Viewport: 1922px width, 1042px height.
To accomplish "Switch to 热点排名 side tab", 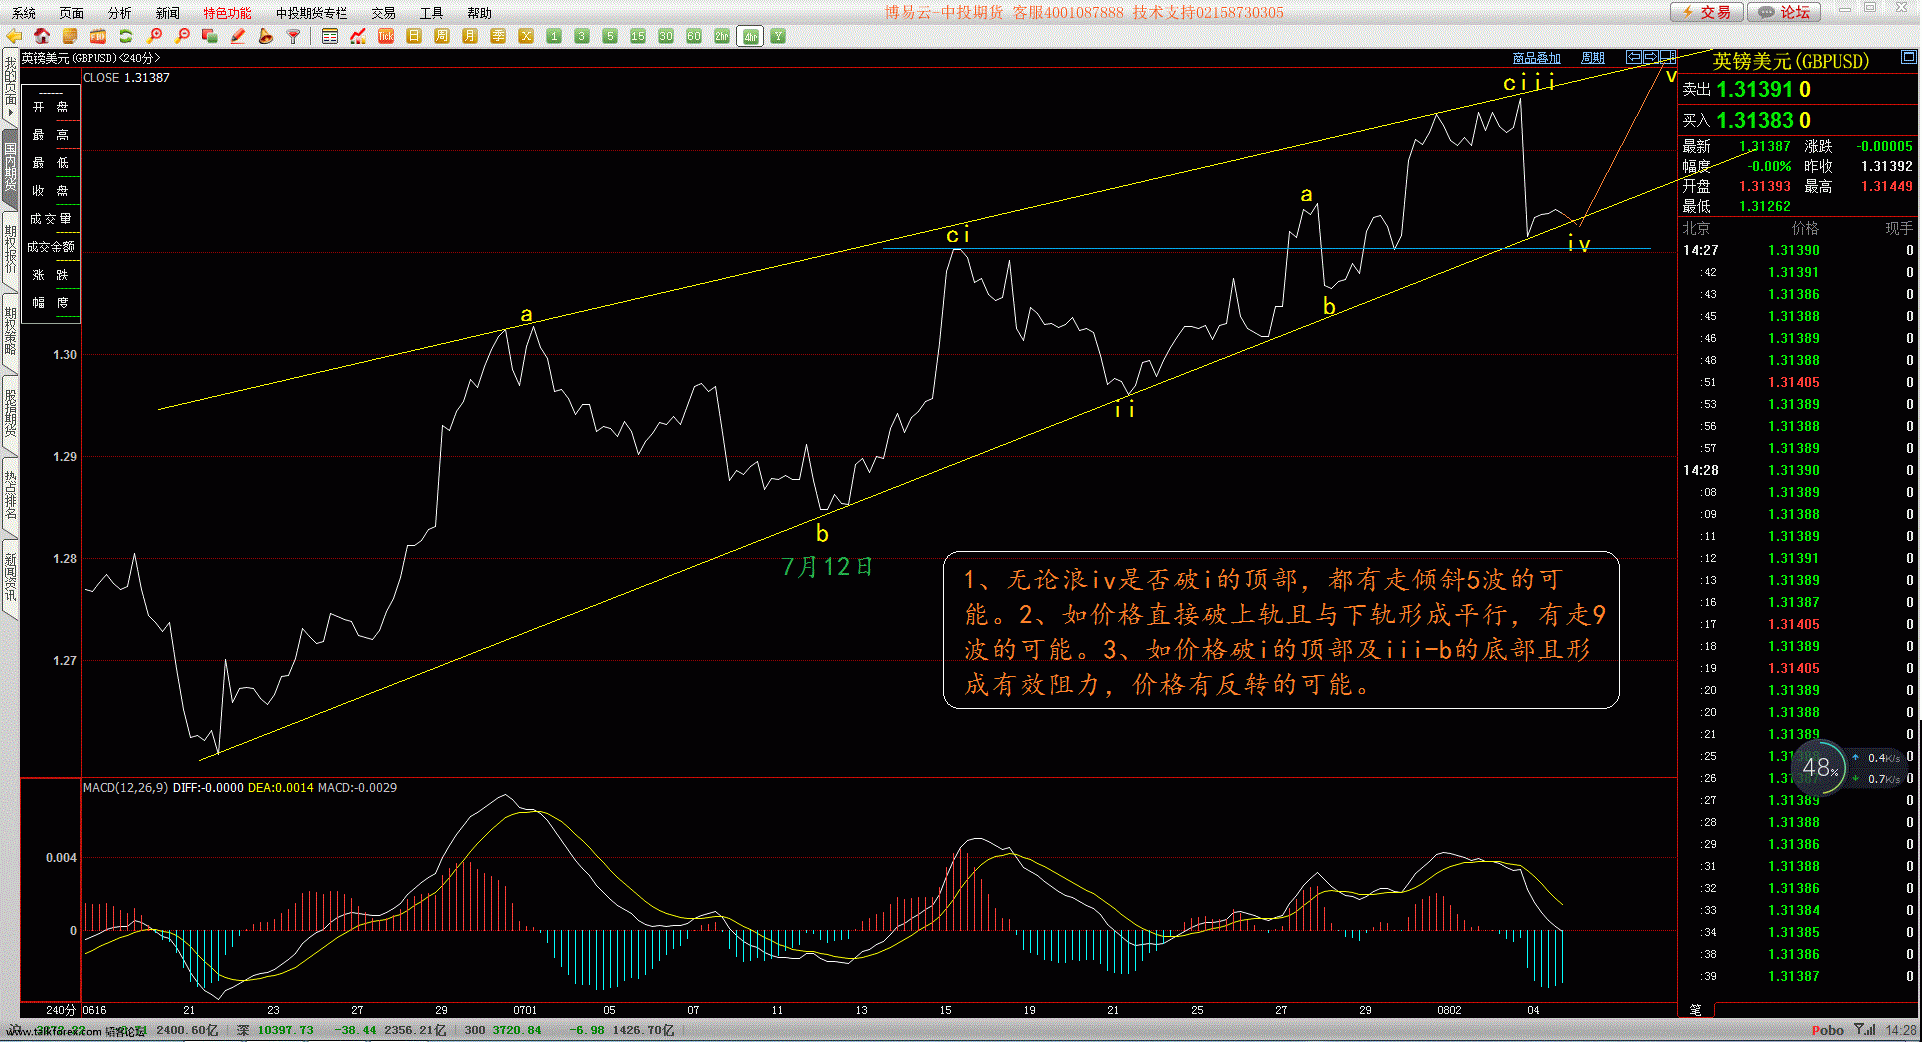I will 10,495.
